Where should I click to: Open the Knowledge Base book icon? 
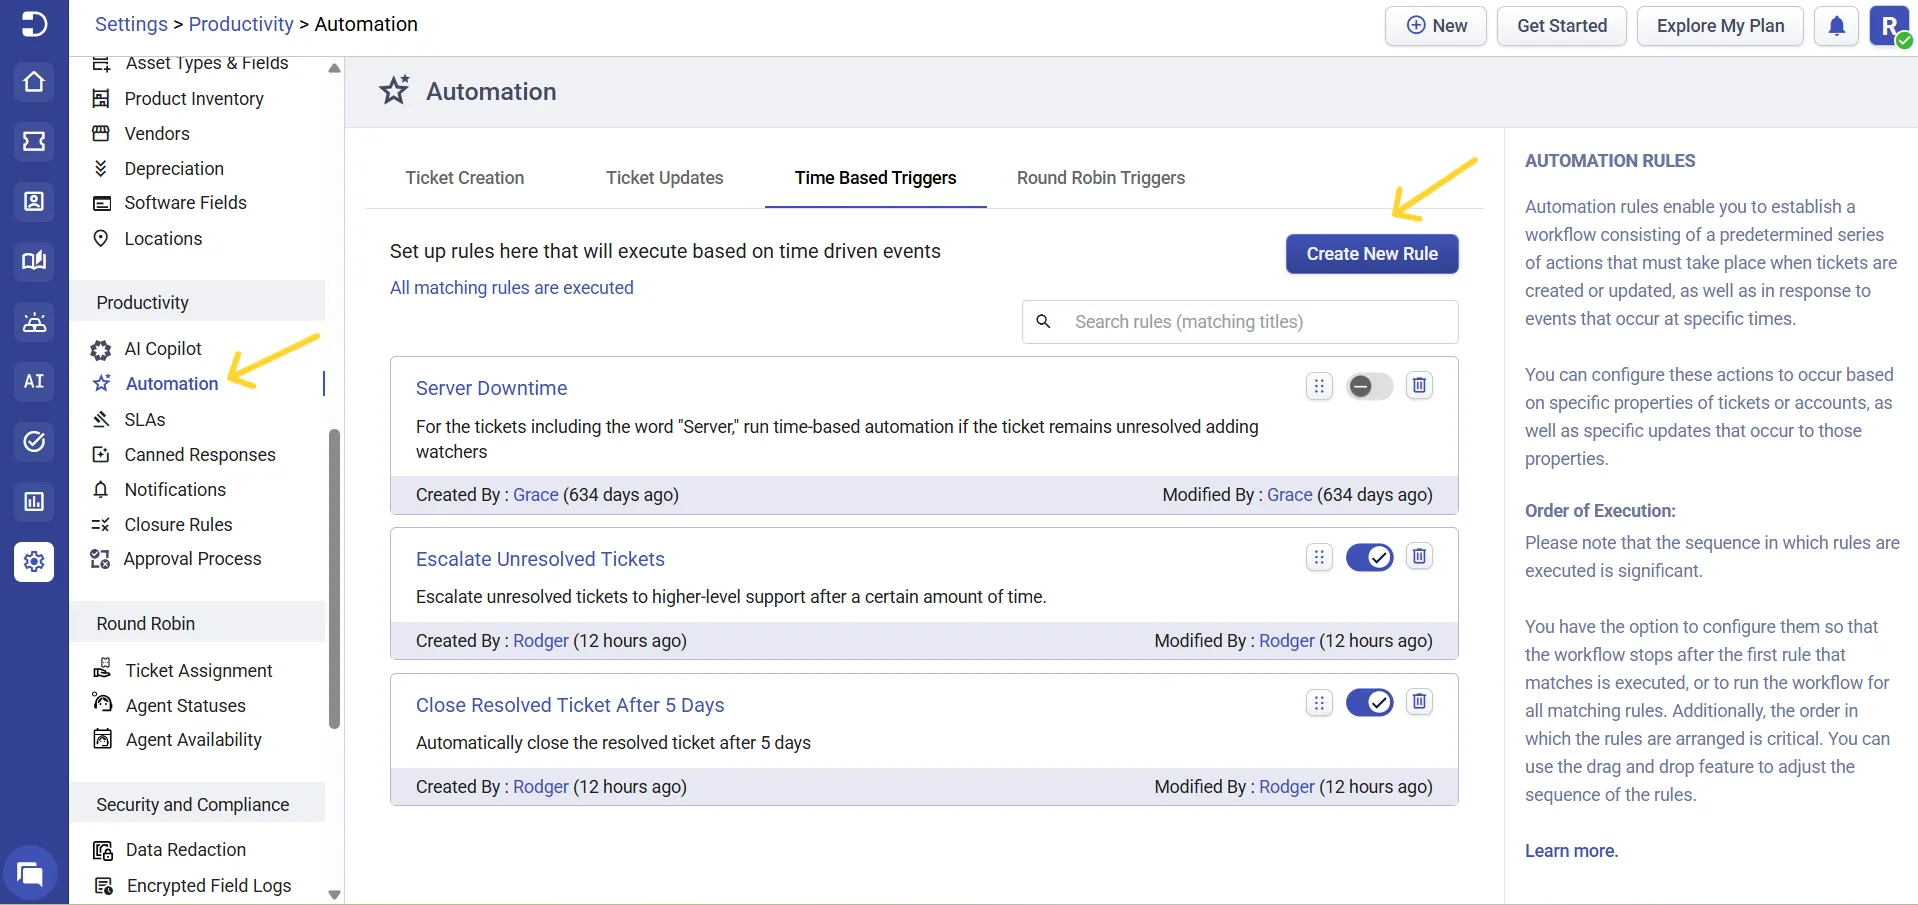click(34, 261)
